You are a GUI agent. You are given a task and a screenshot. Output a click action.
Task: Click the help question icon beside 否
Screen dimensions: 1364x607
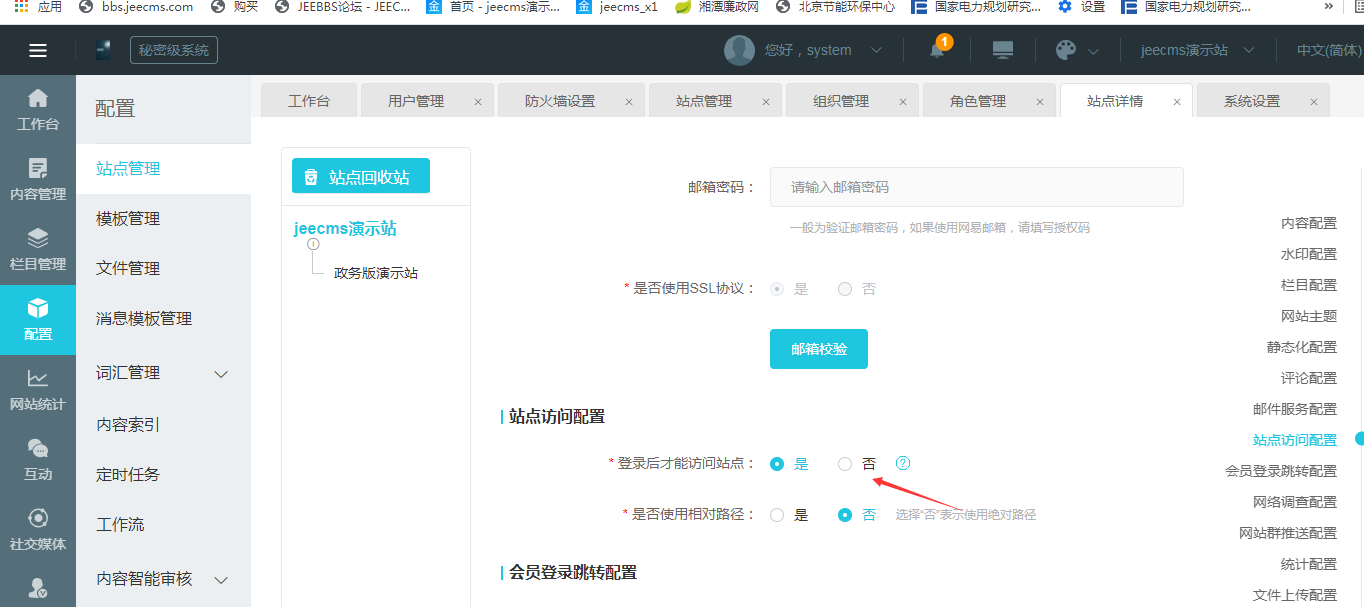tap(903, 463)
